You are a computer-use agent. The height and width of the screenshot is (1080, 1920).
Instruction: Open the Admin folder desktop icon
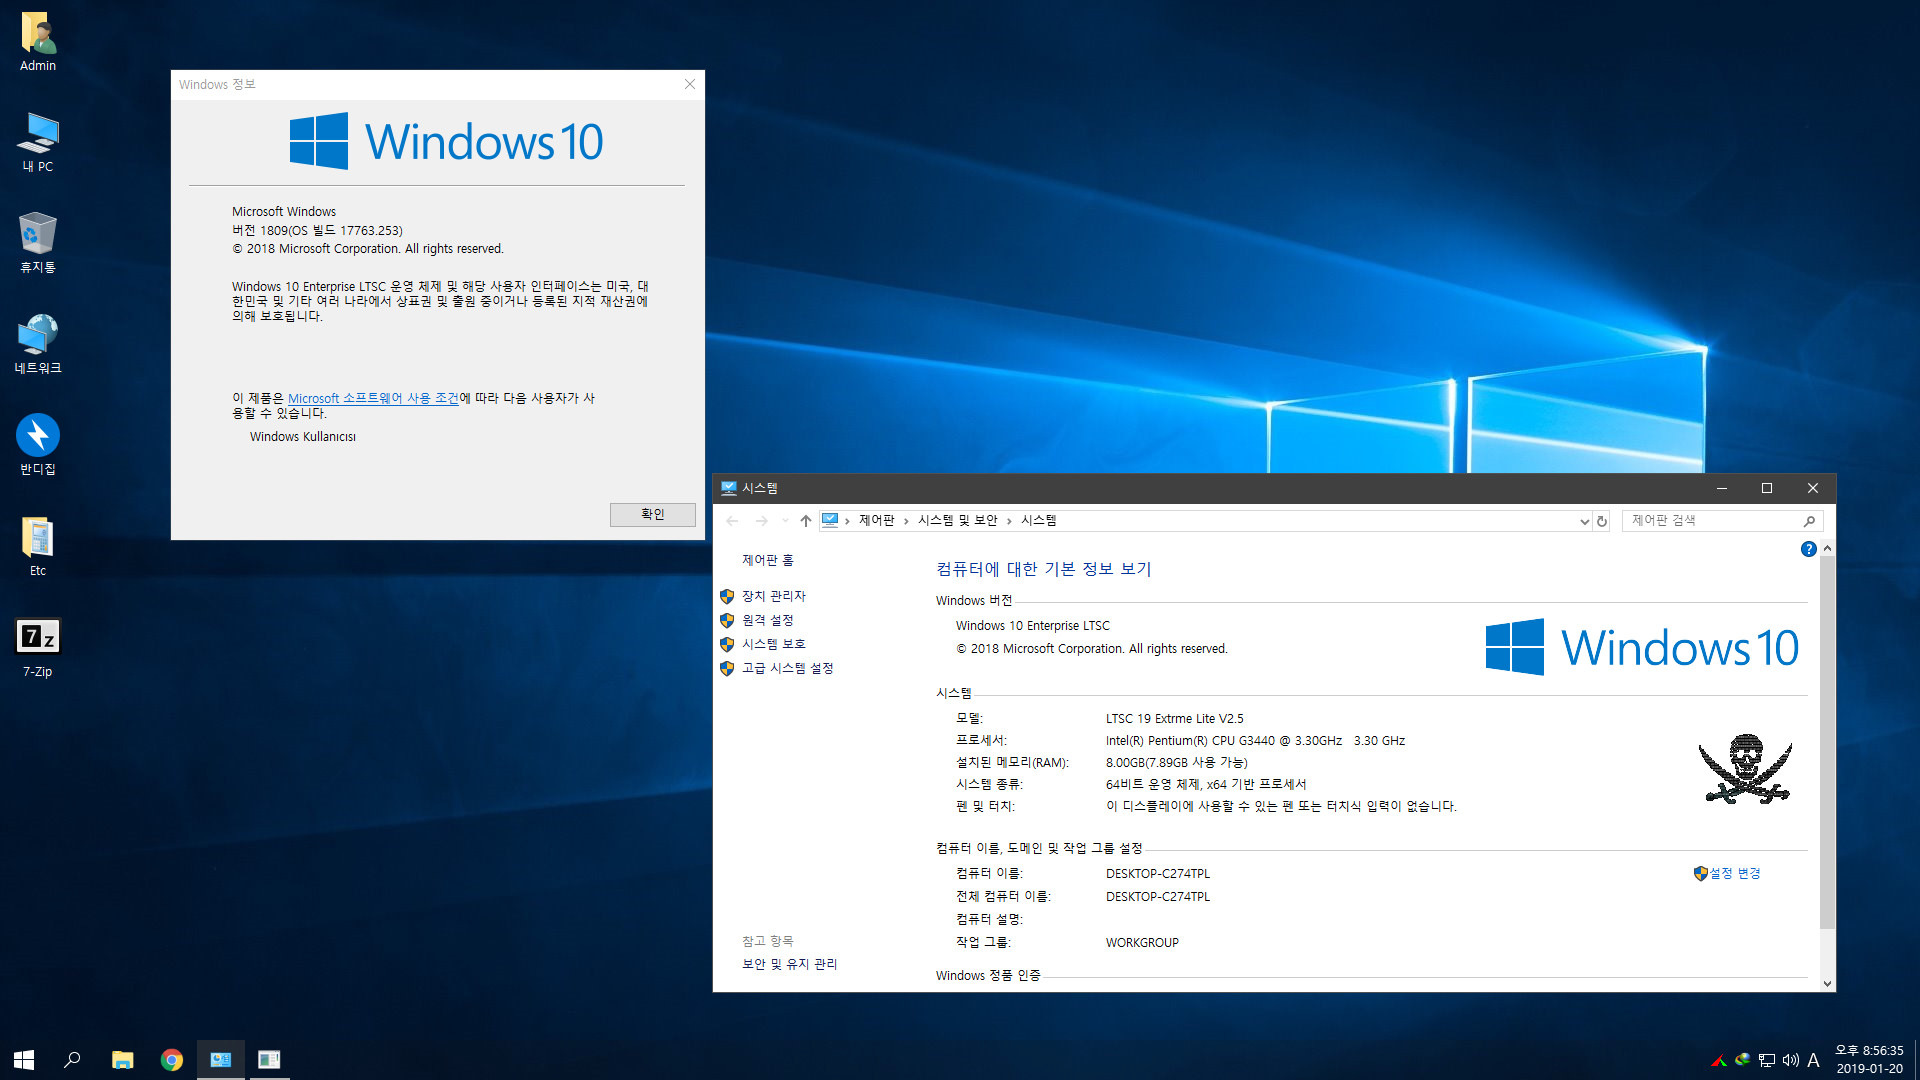point(38,42)
